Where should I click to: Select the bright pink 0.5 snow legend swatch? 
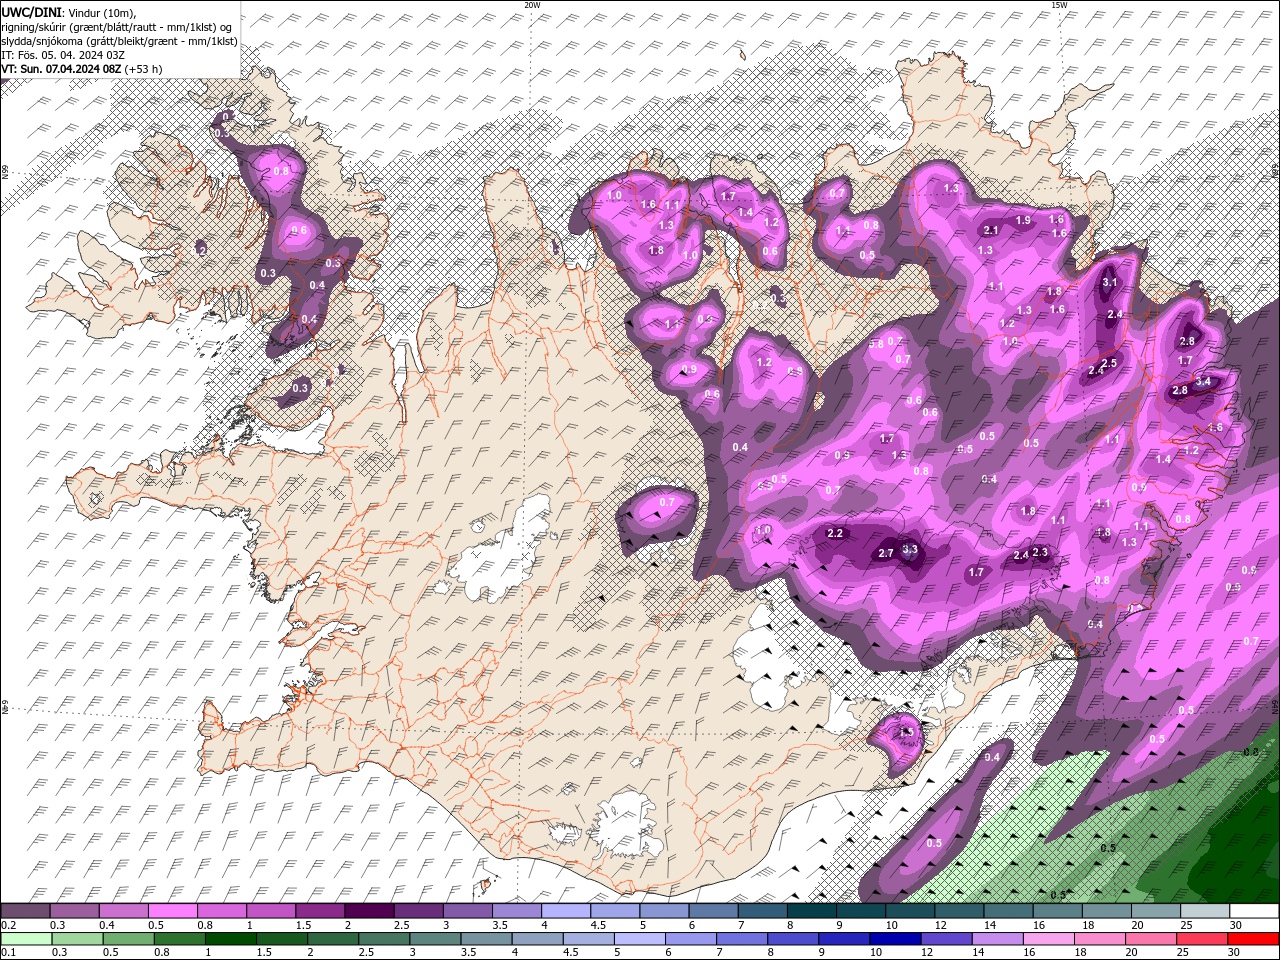(x=174, y=911)
